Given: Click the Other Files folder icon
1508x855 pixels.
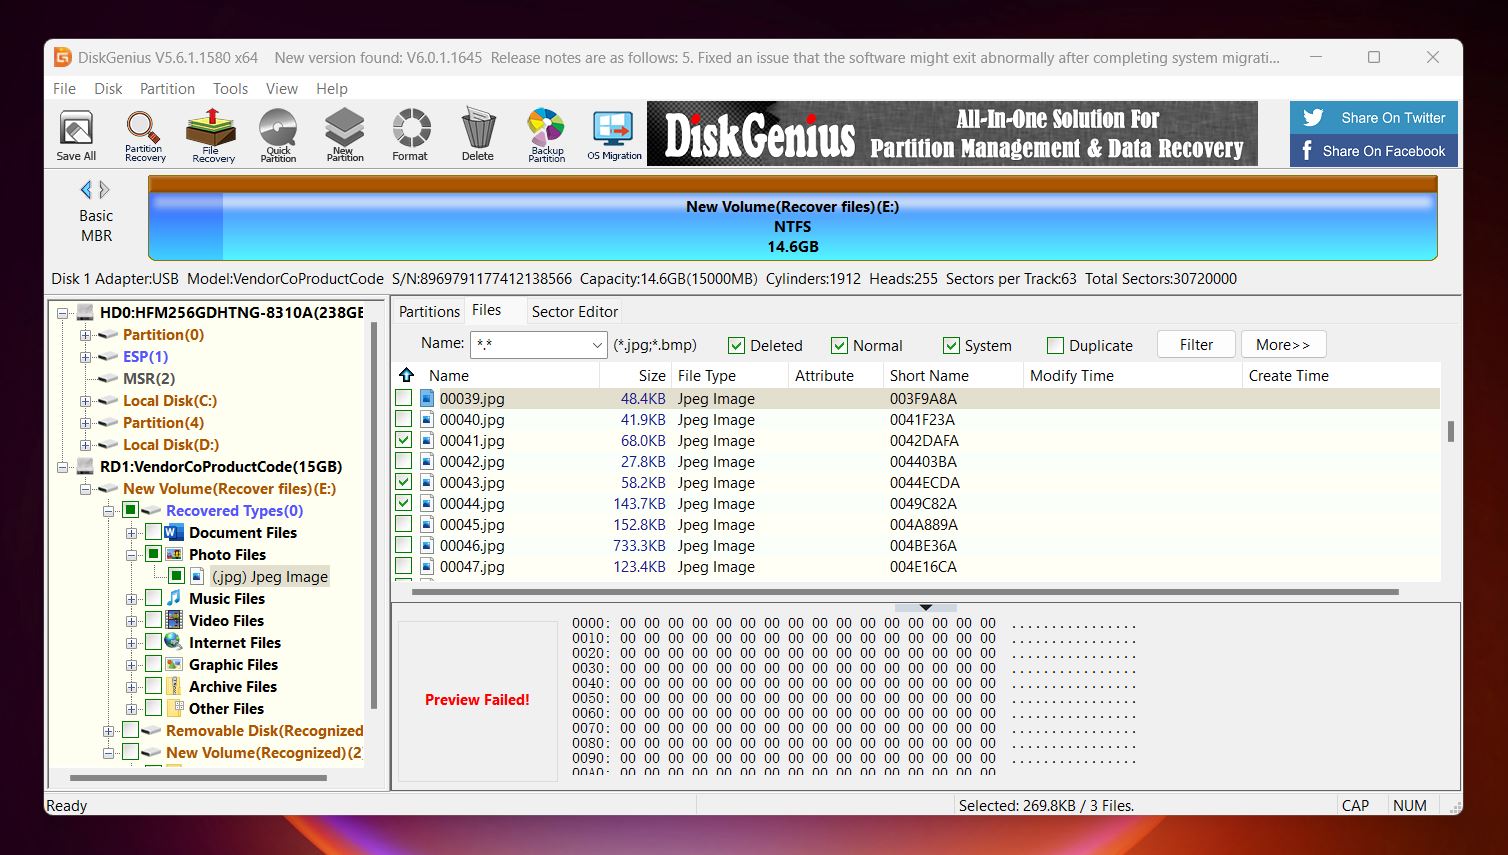Looking at the screenshot, I should pyautogui.click(x=174, y=708).
